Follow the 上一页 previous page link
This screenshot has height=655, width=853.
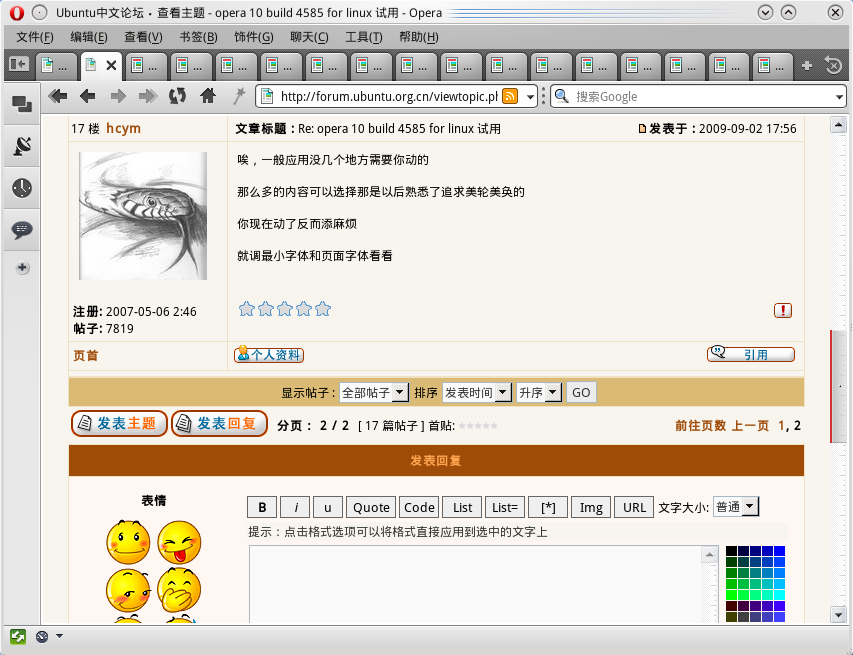(x=750, y=425)
